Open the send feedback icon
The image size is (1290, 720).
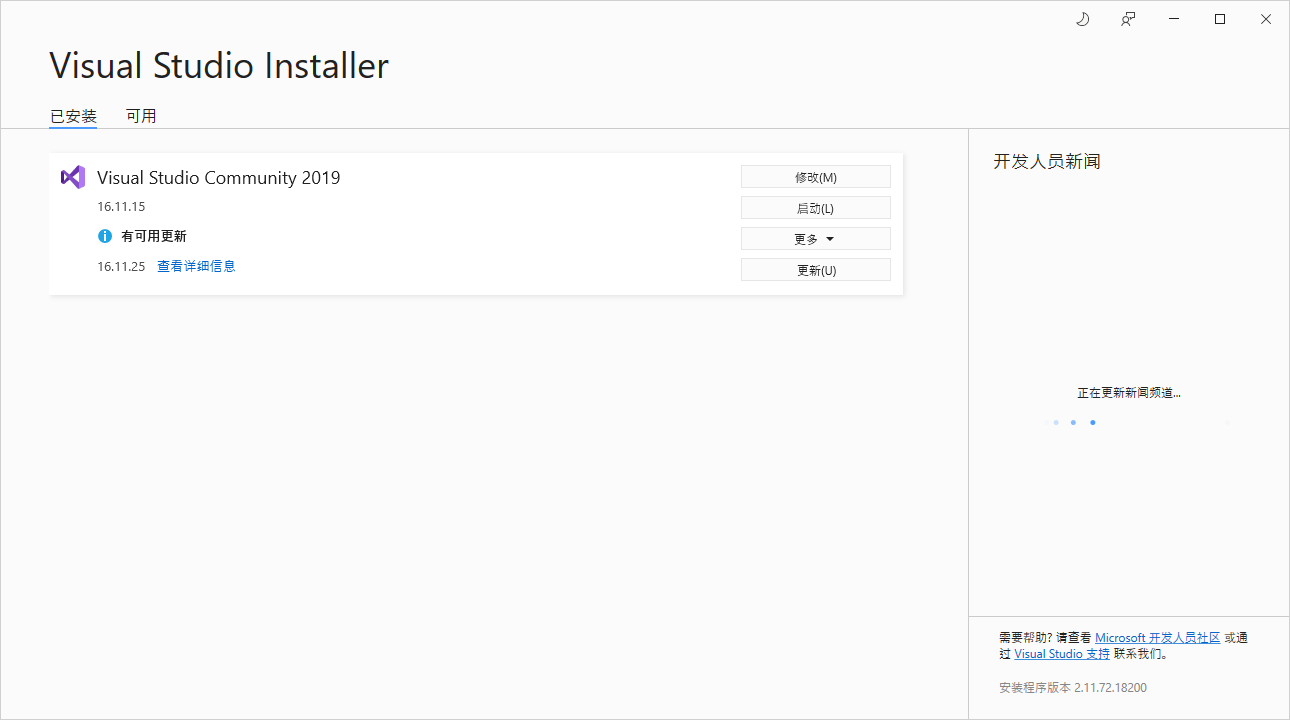[1128, 19]
